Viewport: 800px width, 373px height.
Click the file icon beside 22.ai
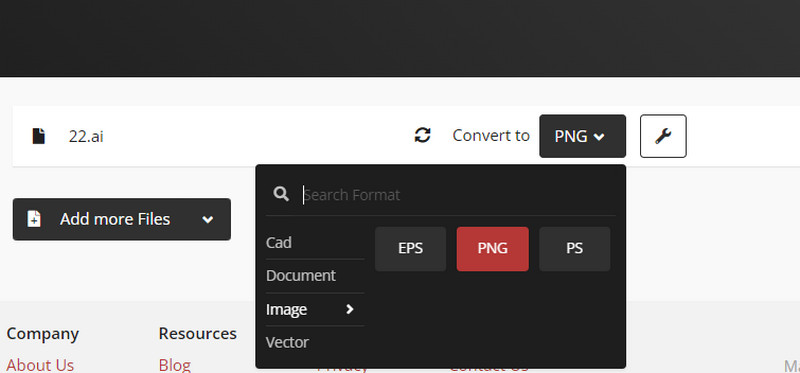point(39,136)
